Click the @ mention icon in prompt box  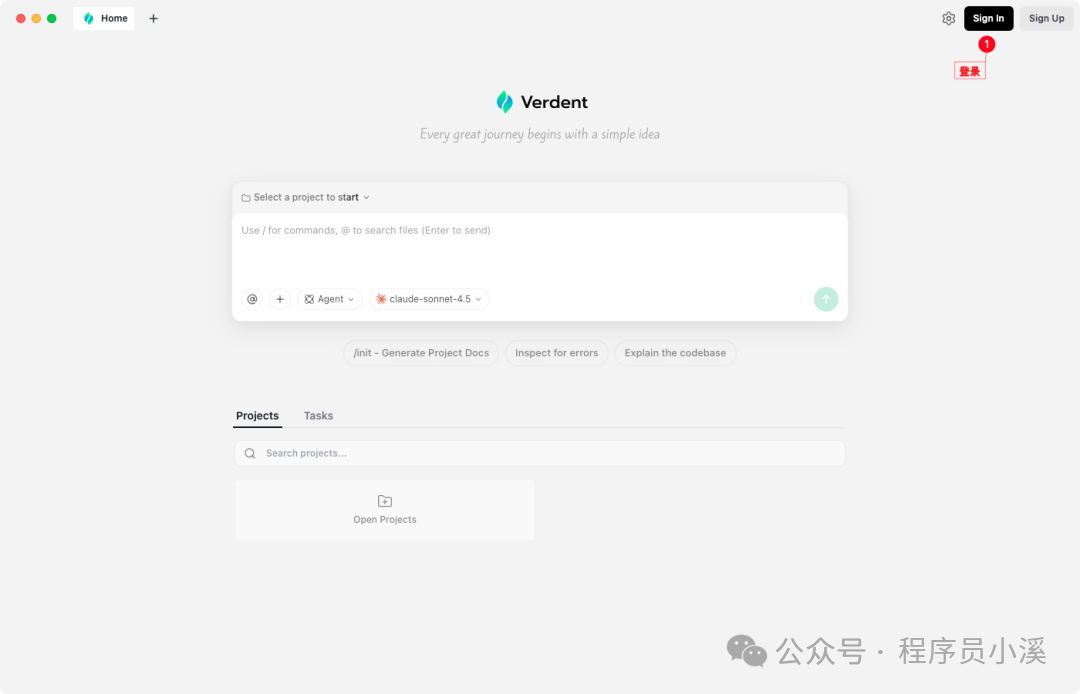[x=252, y=299]
